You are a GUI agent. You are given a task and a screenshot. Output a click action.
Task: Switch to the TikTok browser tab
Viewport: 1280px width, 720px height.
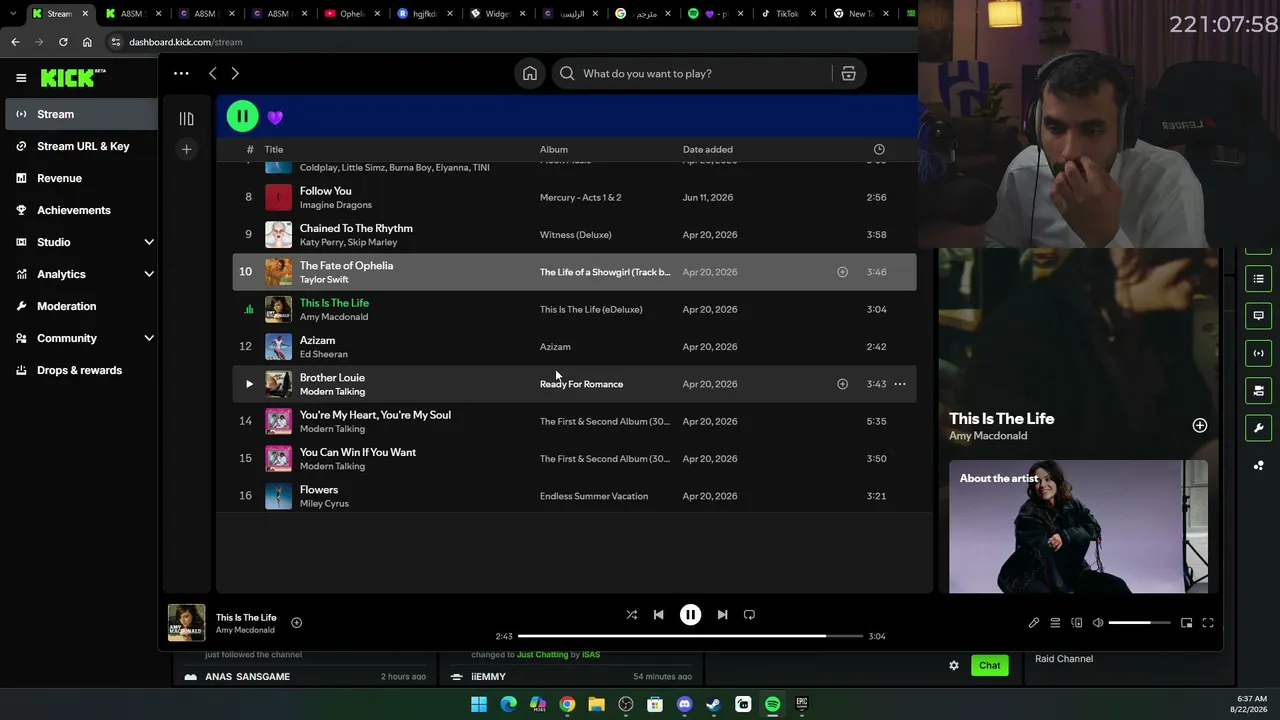click(787, 14)
